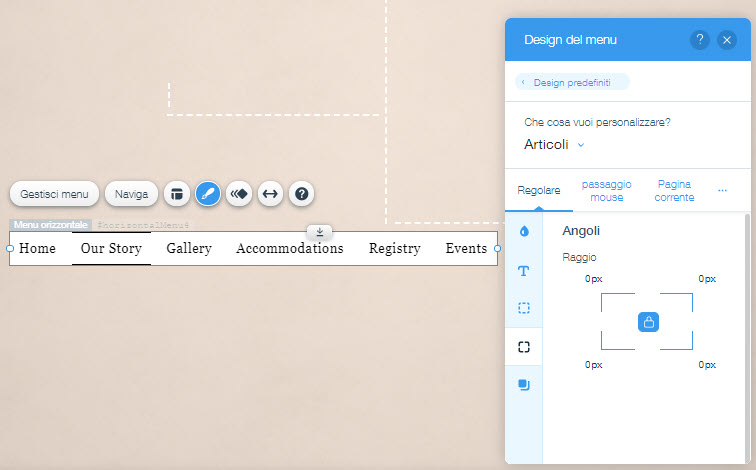Select the text formatting T icon
The image size is (756, 470).
(x=524, y=270)
